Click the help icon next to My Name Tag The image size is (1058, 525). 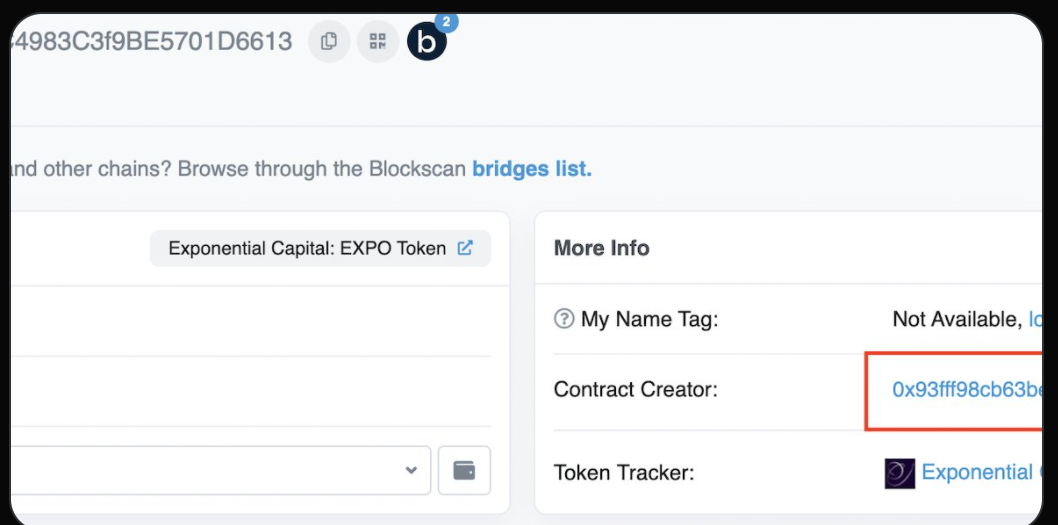[x=563, y=319]
